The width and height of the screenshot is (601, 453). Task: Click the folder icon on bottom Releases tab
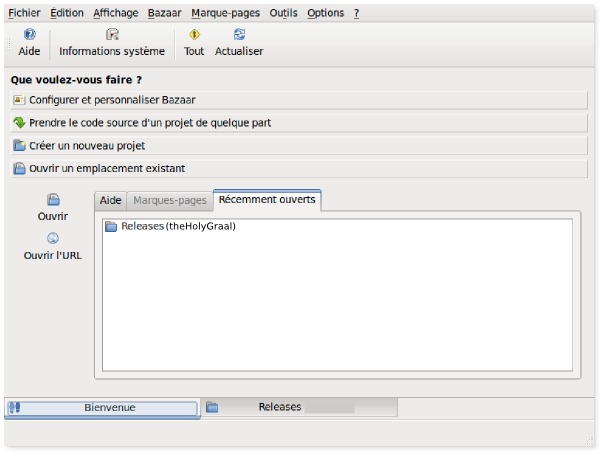[212, 407]
